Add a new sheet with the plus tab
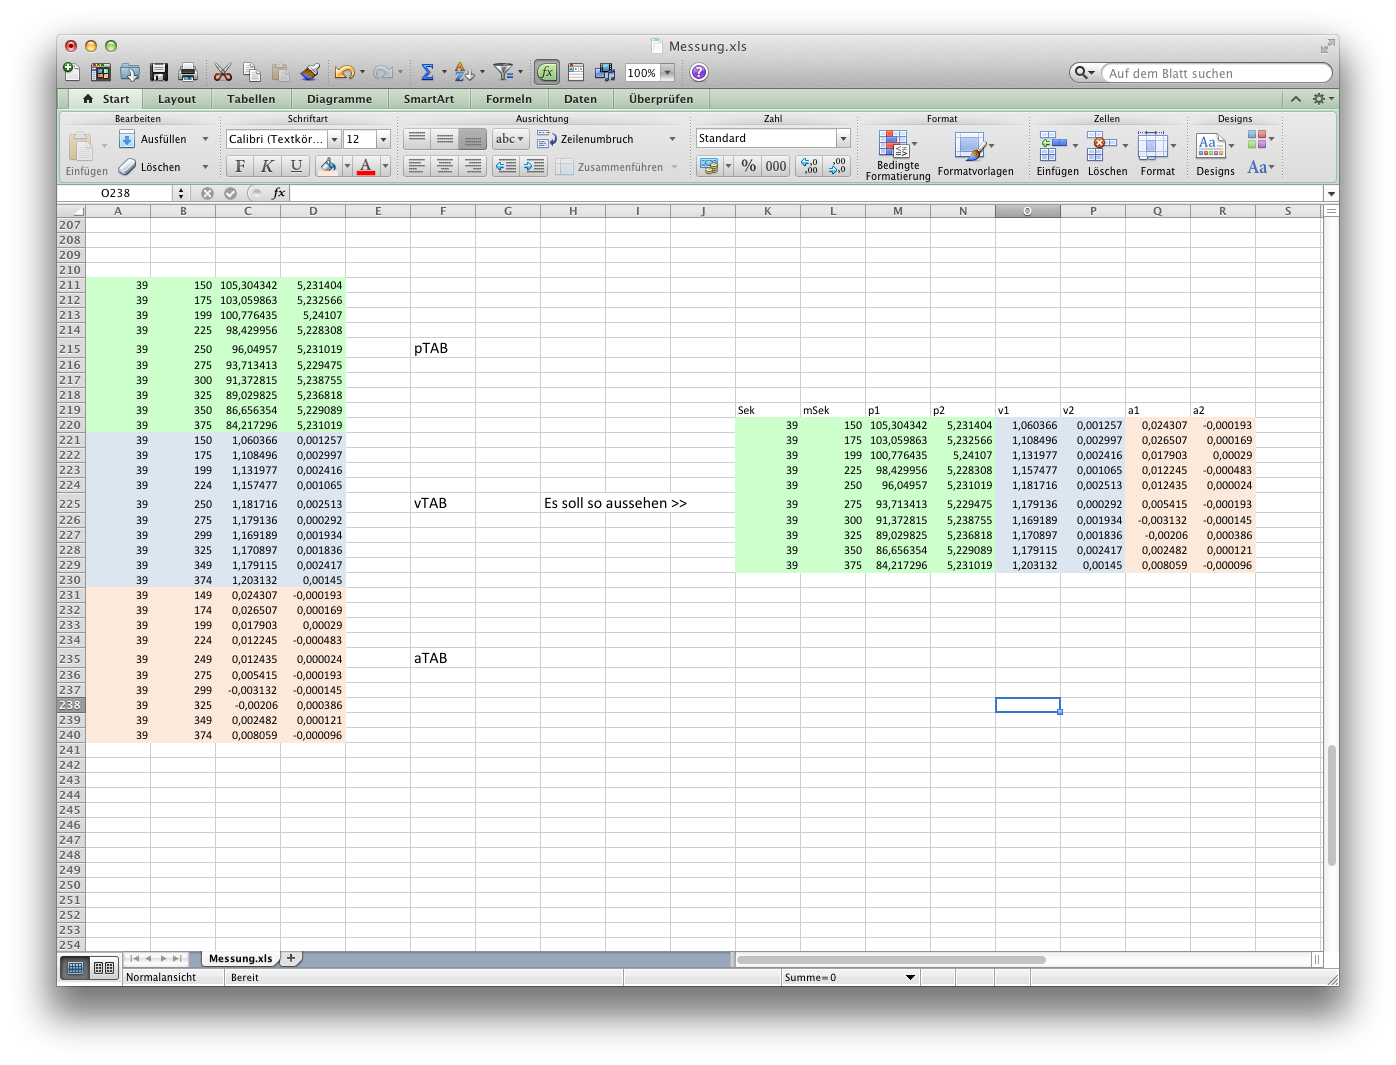Screen dimensions: 1396x1065 coord(291,958)
